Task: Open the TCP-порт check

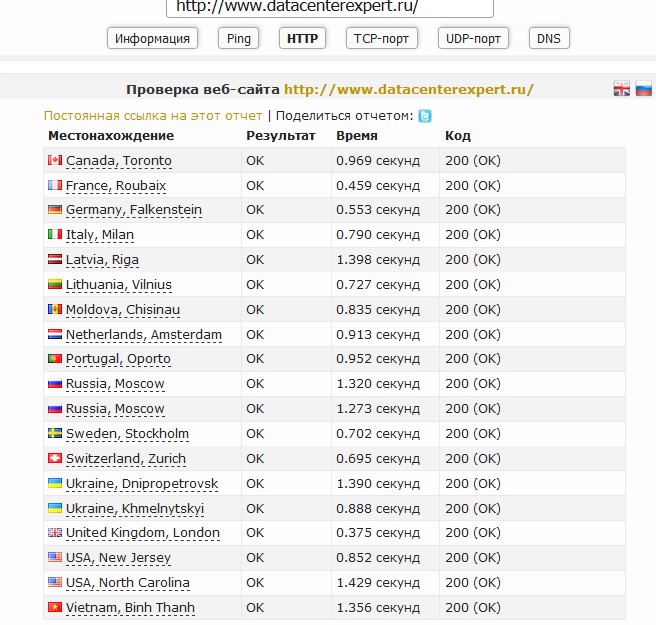Action: click(382, 38)
